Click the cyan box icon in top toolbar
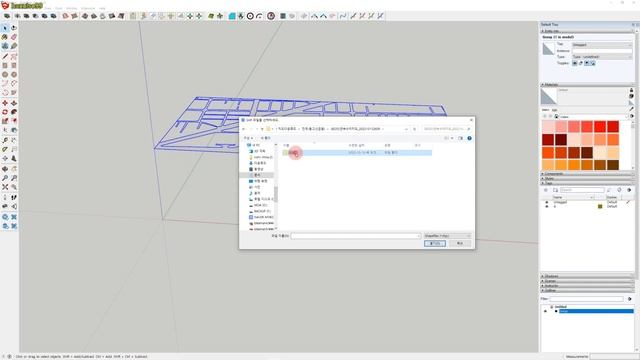 232,16
